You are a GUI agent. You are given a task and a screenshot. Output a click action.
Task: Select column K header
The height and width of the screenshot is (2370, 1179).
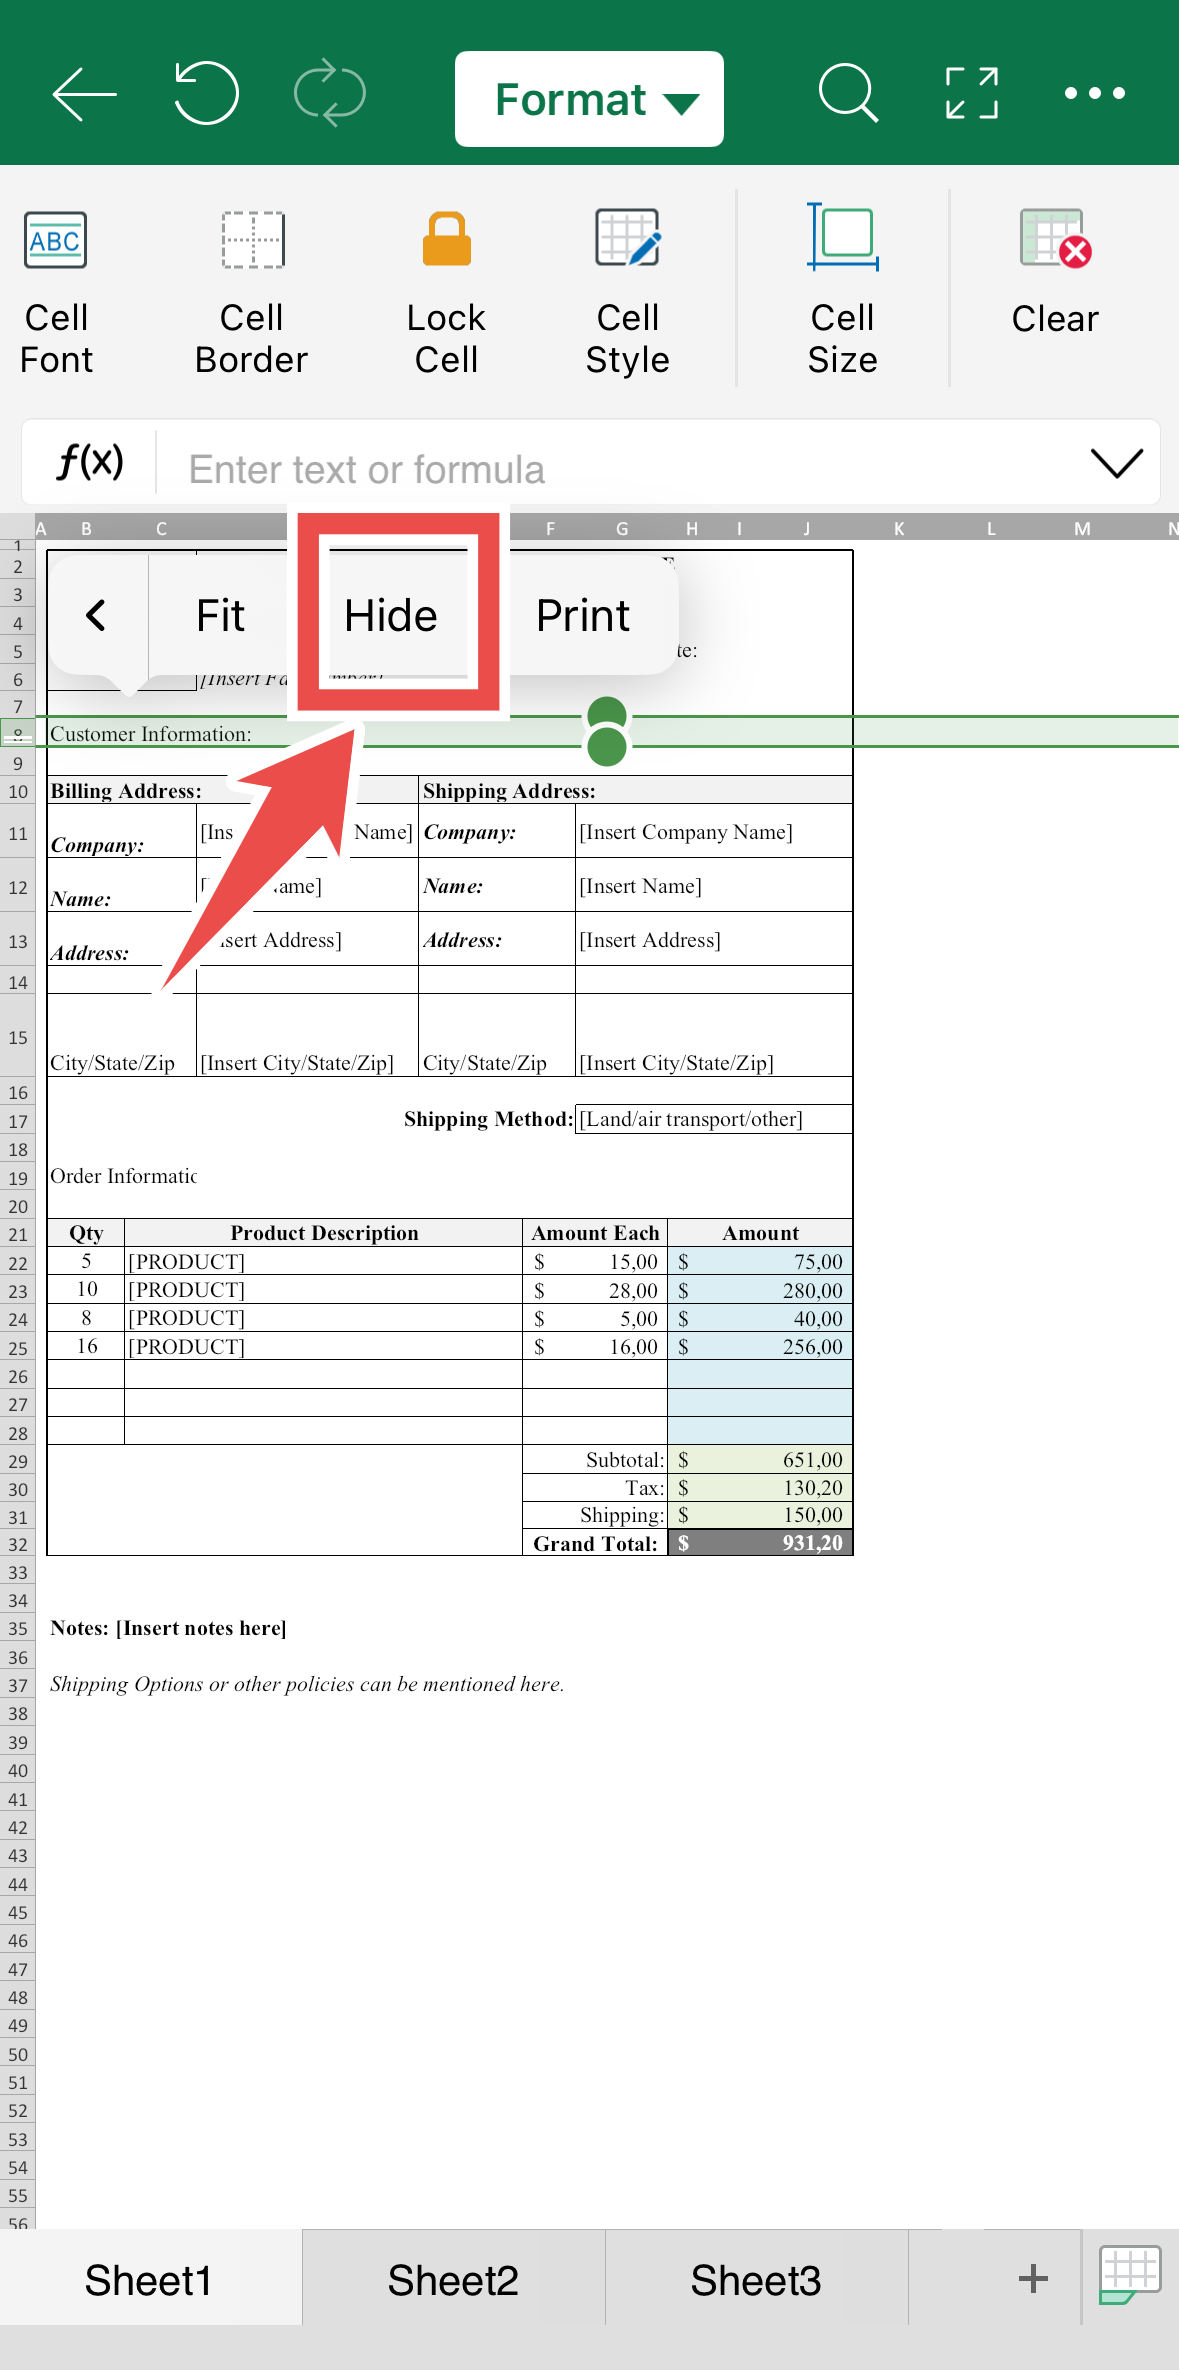899,528
